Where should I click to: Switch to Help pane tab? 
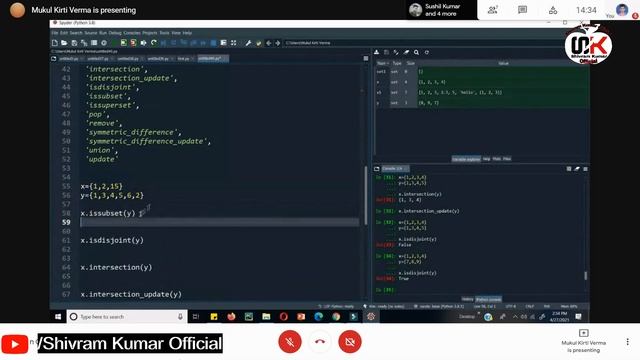tap(487, 159)
